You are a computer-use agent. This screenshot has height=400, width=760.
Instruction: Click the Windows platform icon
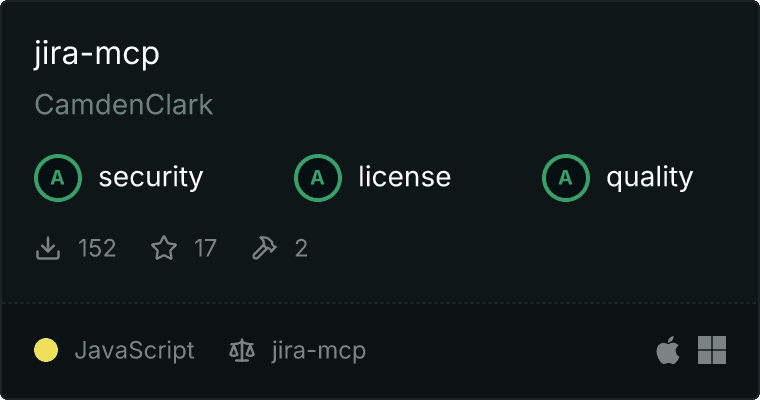712,350
